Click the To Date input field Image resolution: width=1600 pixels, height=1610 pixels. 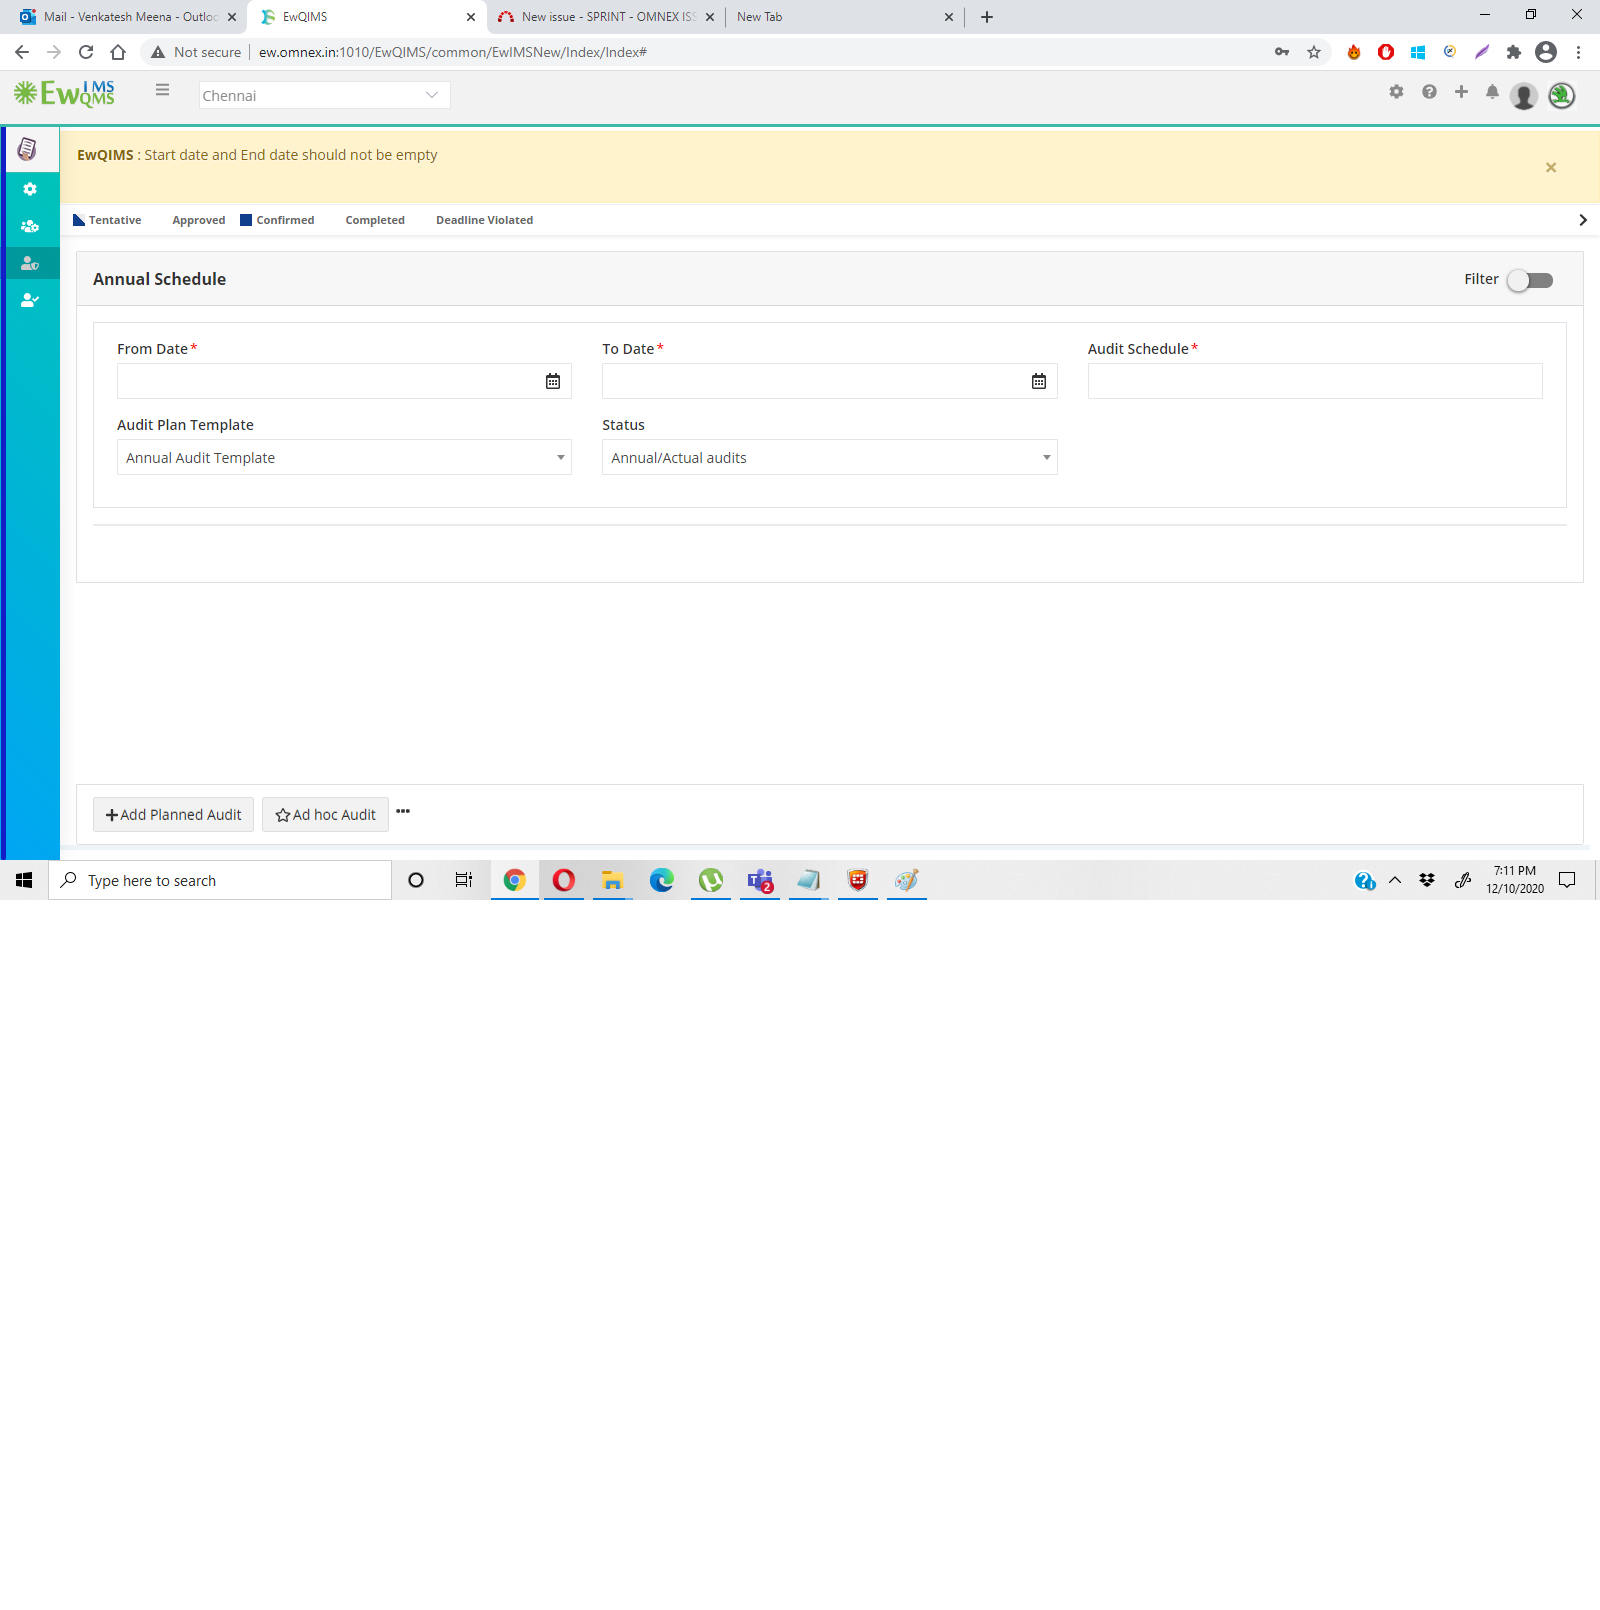click(830, 381)
